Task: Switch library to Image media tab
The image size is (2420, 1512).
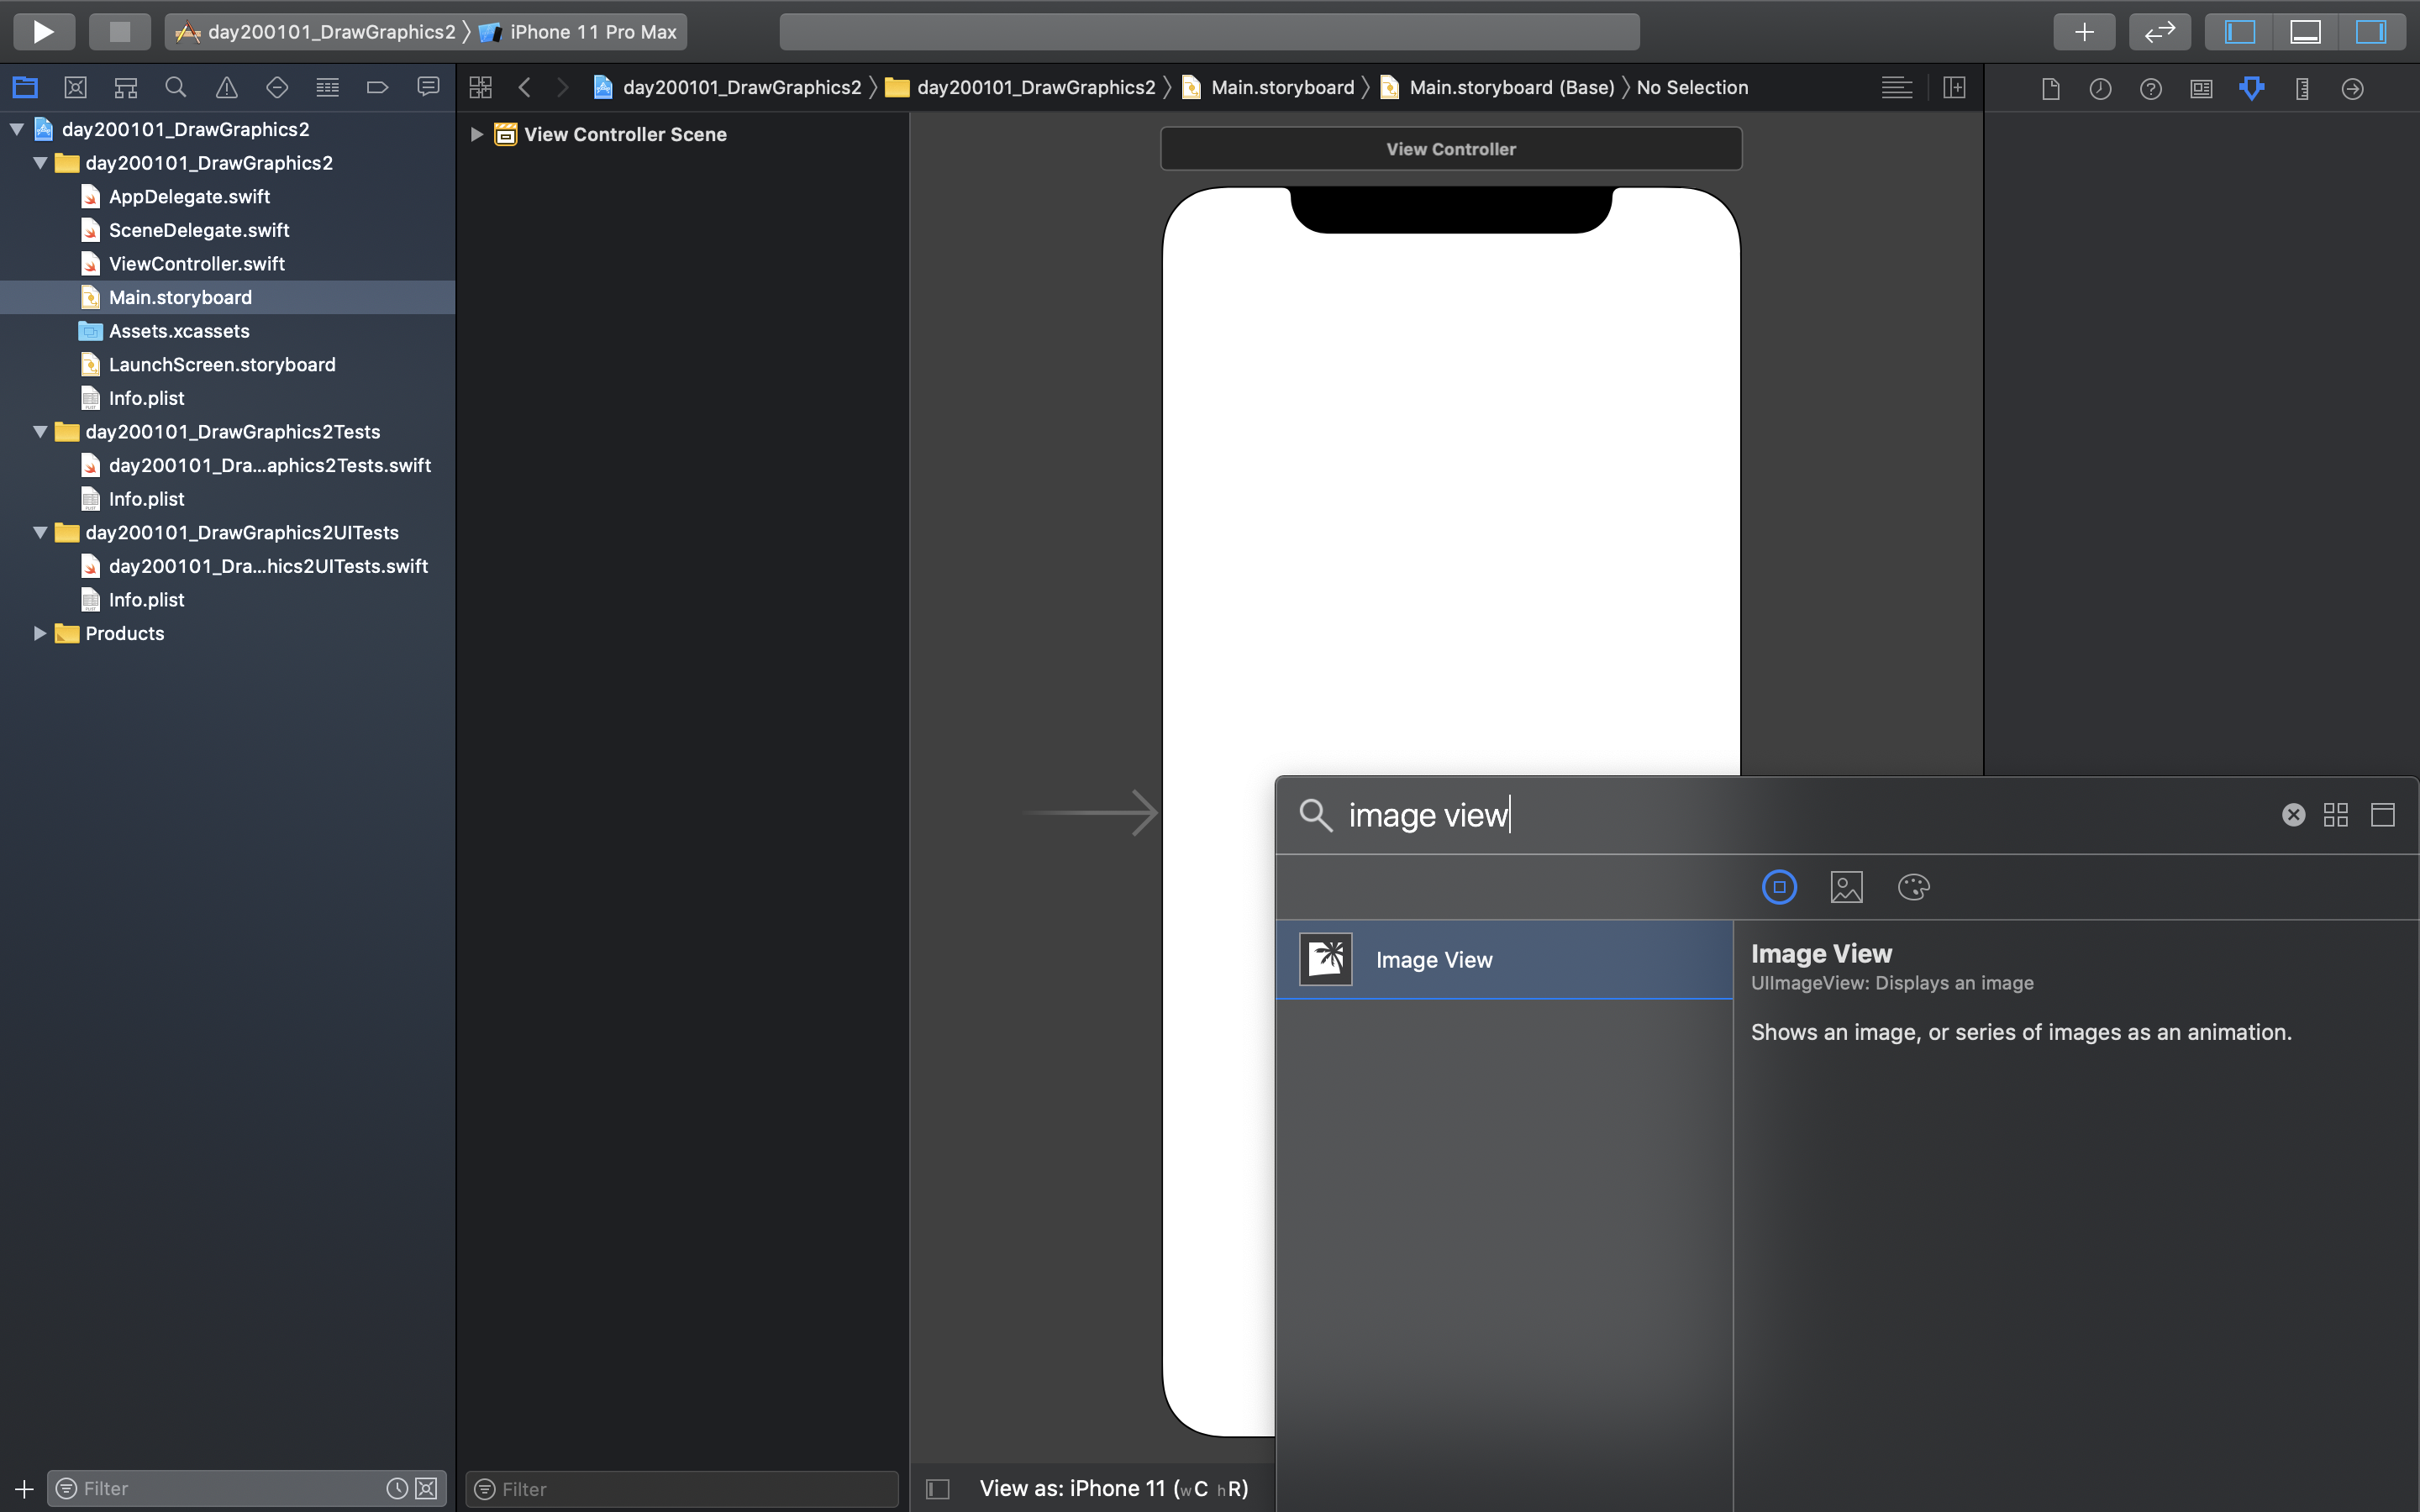Action: 1846,887
